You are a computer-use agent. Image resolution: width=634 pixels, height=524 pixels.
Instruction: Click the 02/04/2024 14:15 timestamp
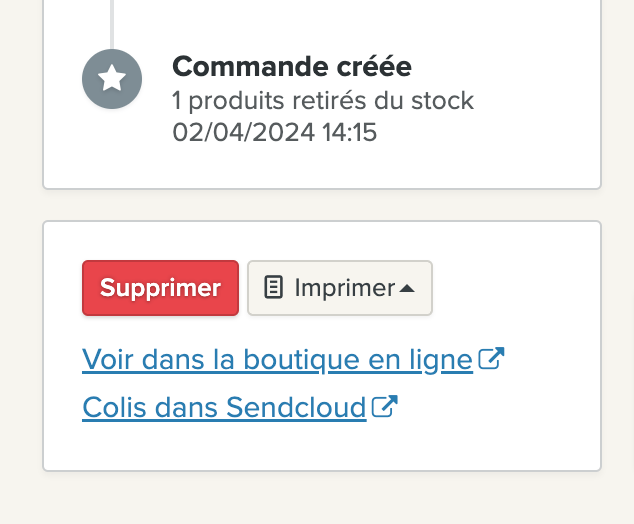point(275,133)
